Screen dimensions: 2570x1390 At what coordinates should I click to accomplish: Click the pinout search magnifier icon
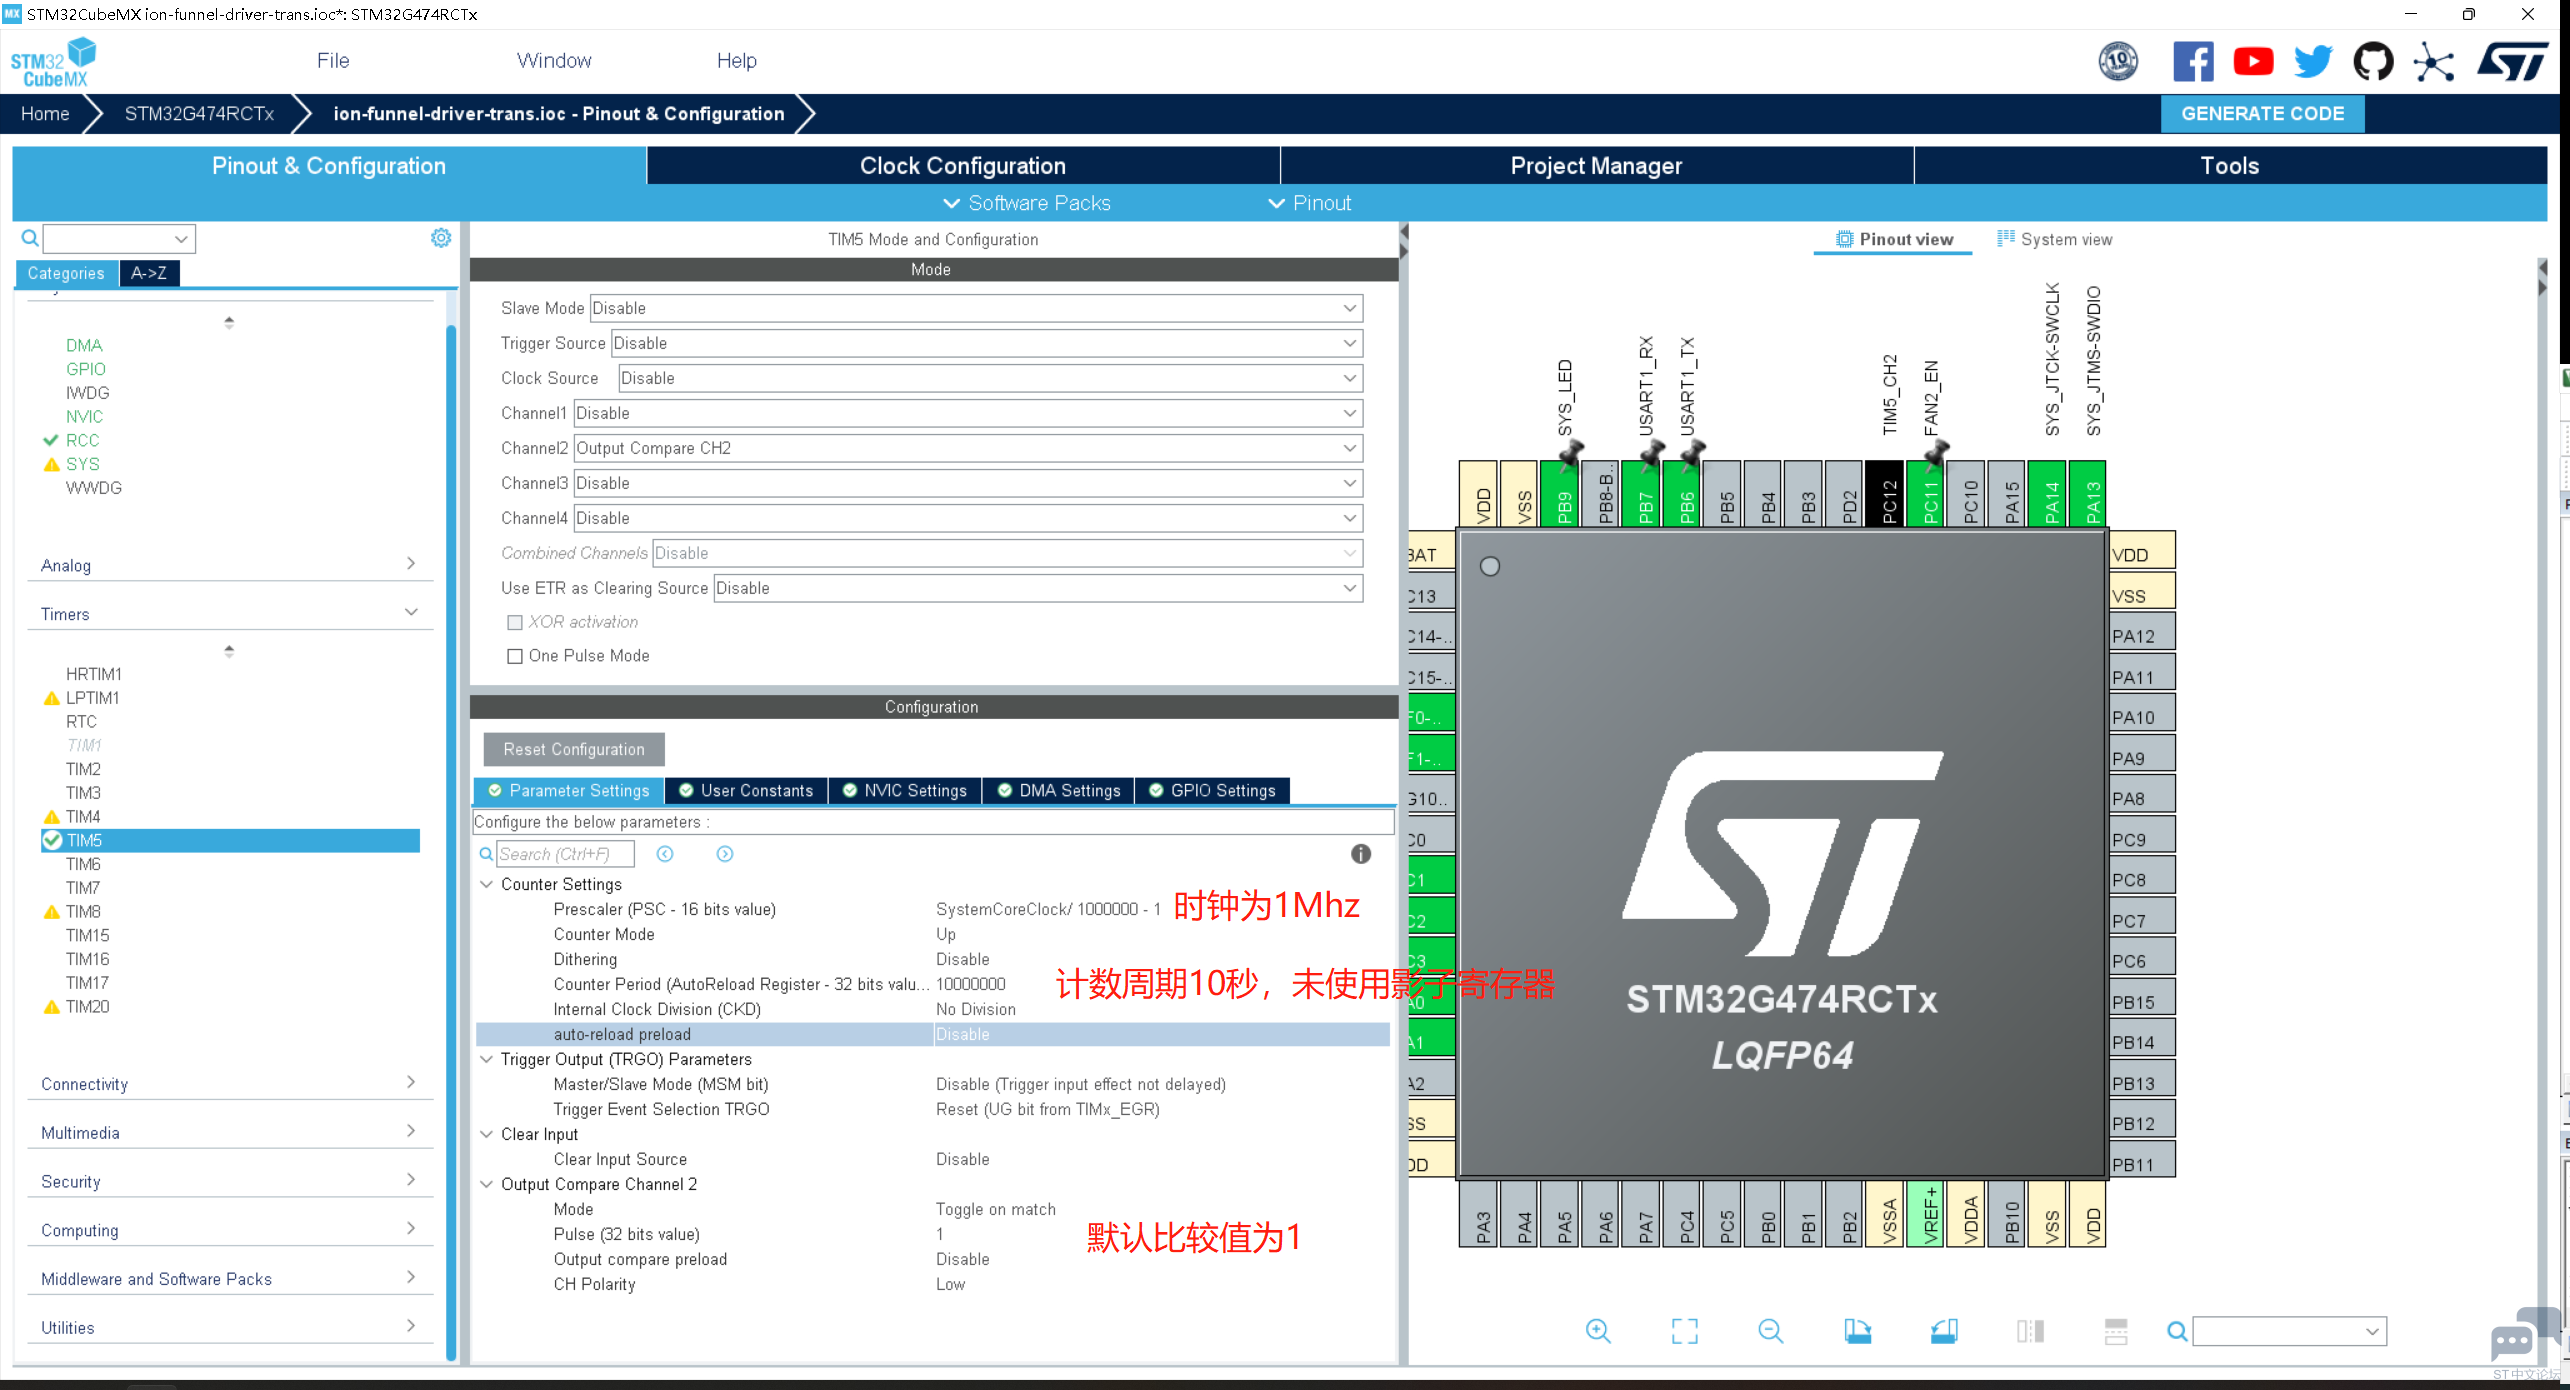[2177, 1331]
